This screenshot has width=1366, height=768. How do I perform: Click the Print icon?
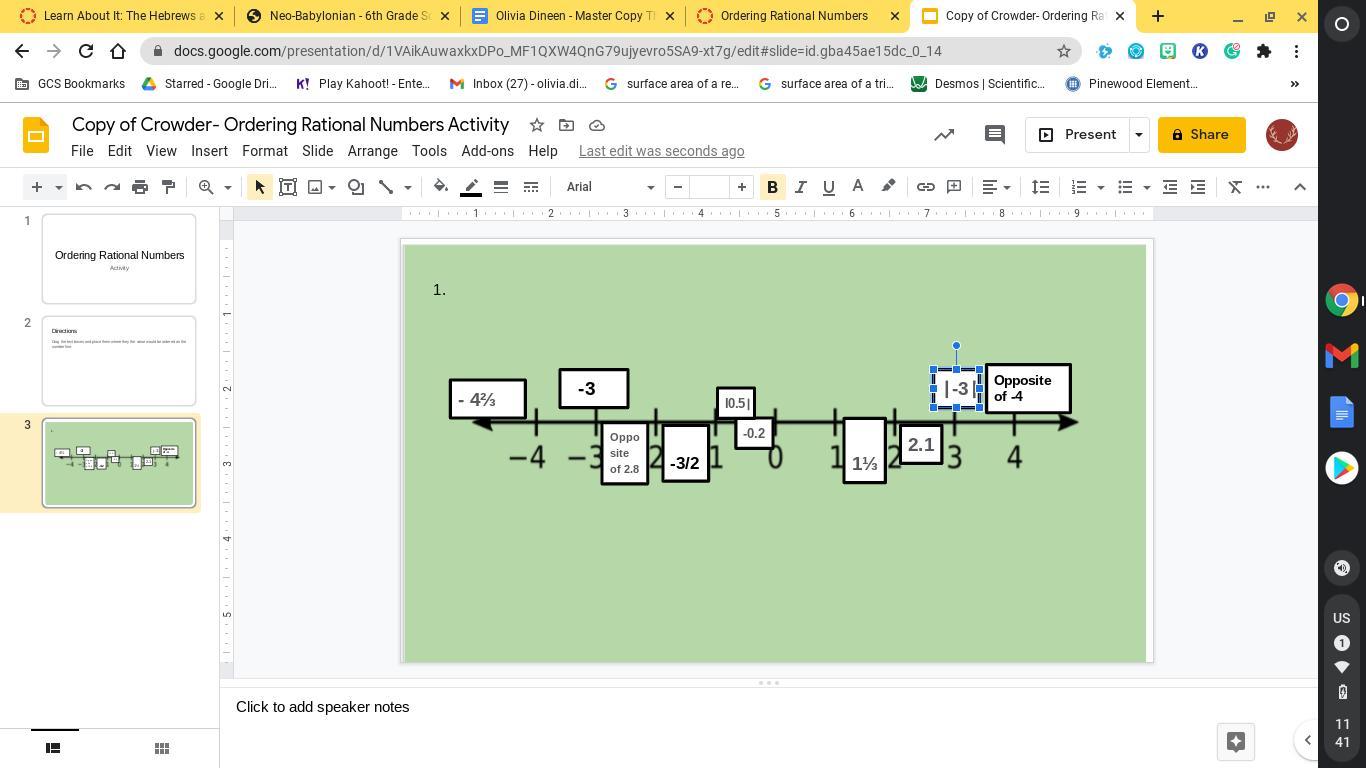[x=140, y=187]
